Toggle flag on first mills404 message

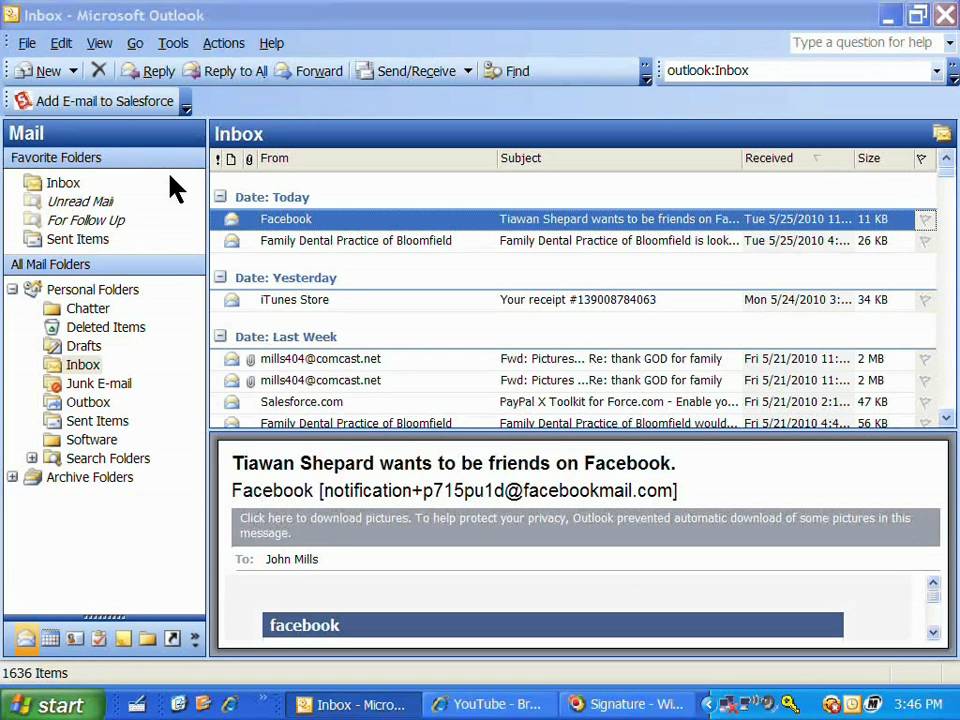pyautogui.click(x=925, y=359)
